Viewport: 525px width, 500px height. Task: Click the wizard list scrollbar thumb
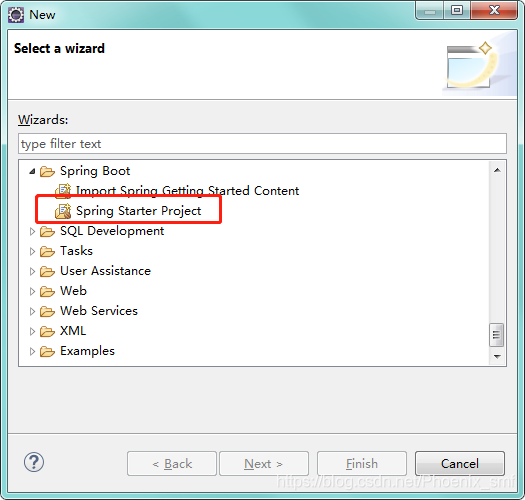tap(496, 335)
